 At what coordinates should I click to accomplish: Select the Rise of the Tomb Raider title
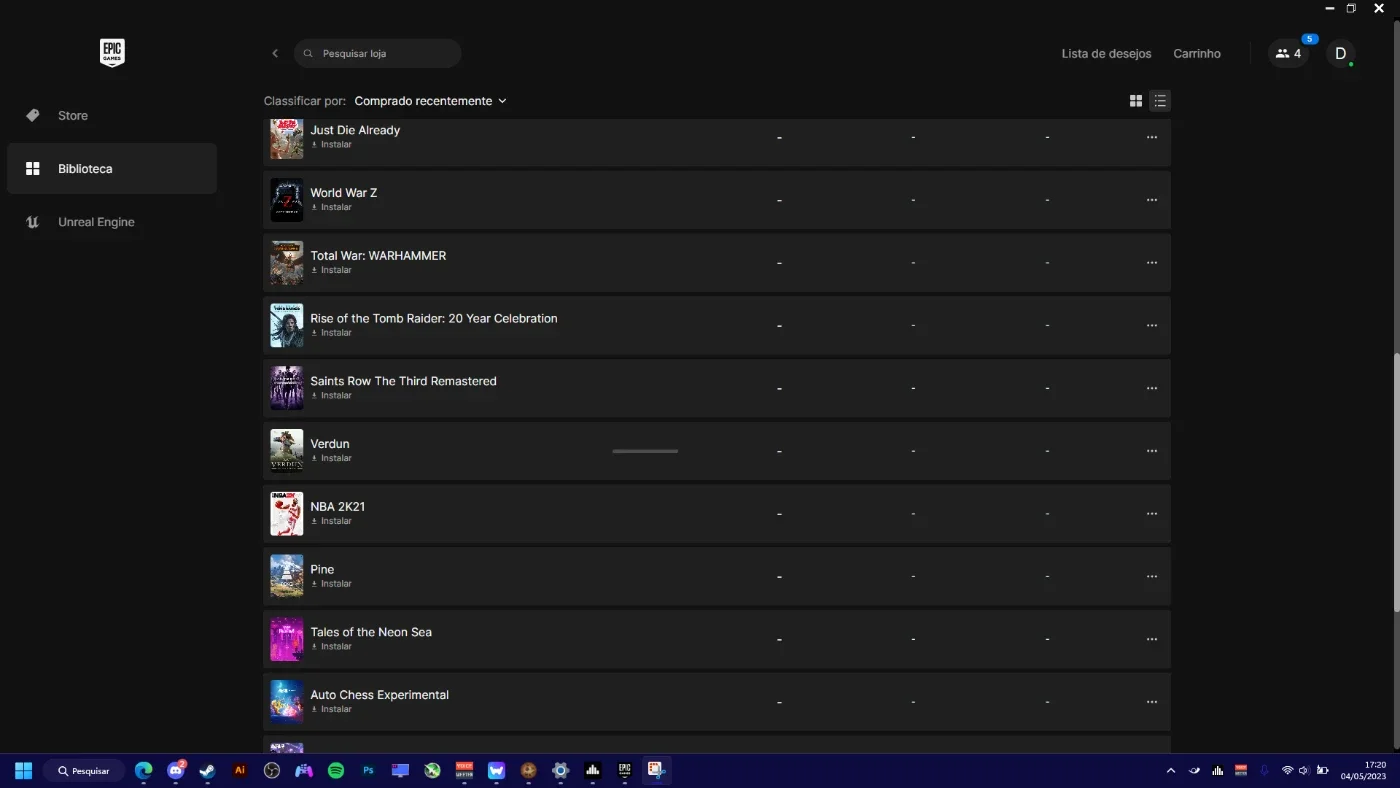coord(434,318)
